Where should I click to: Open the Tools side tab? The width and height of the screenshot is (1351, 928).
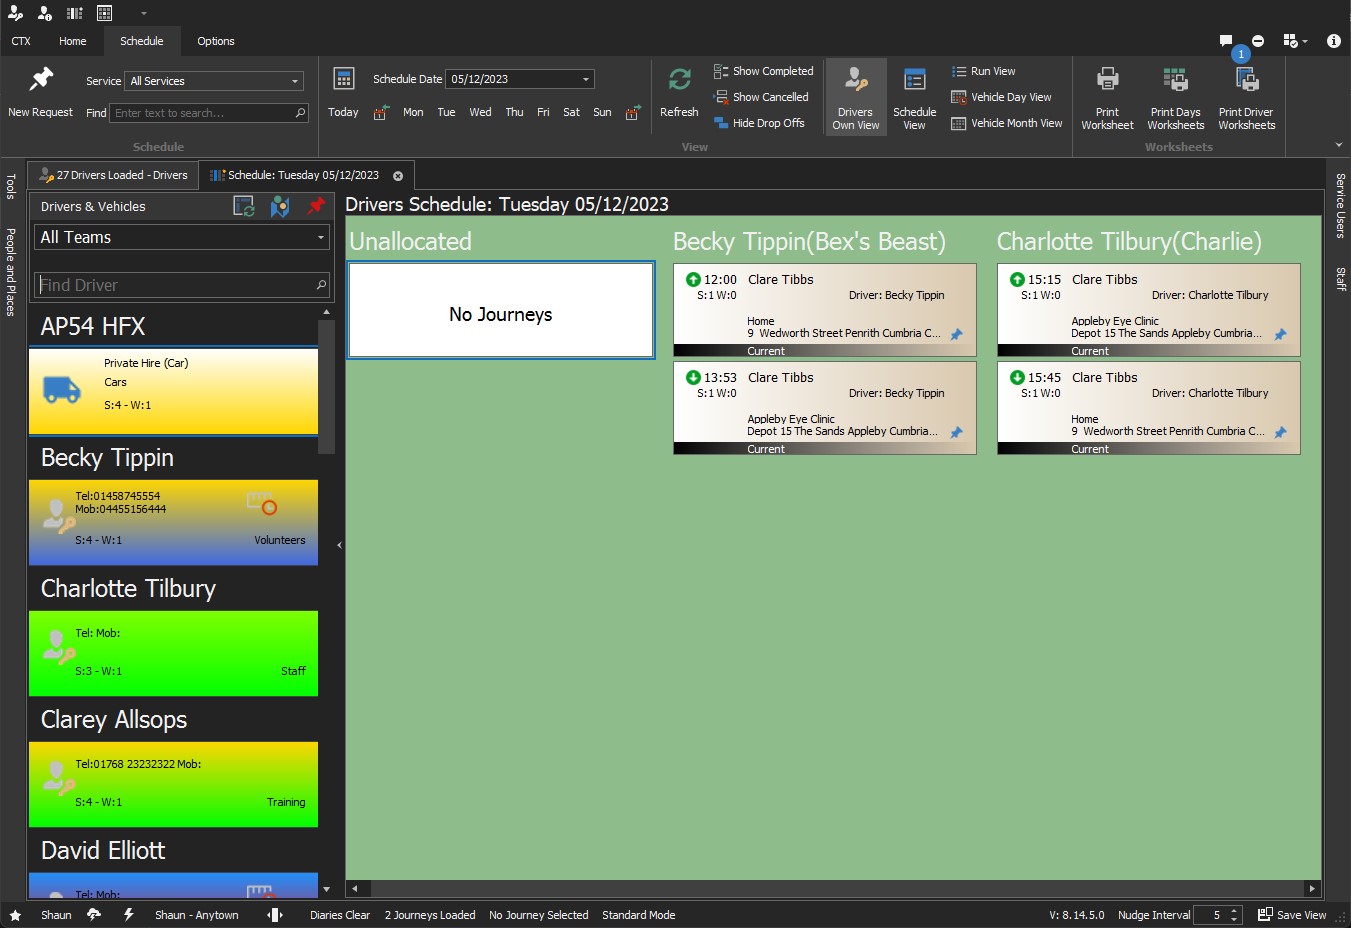(10, 186)
